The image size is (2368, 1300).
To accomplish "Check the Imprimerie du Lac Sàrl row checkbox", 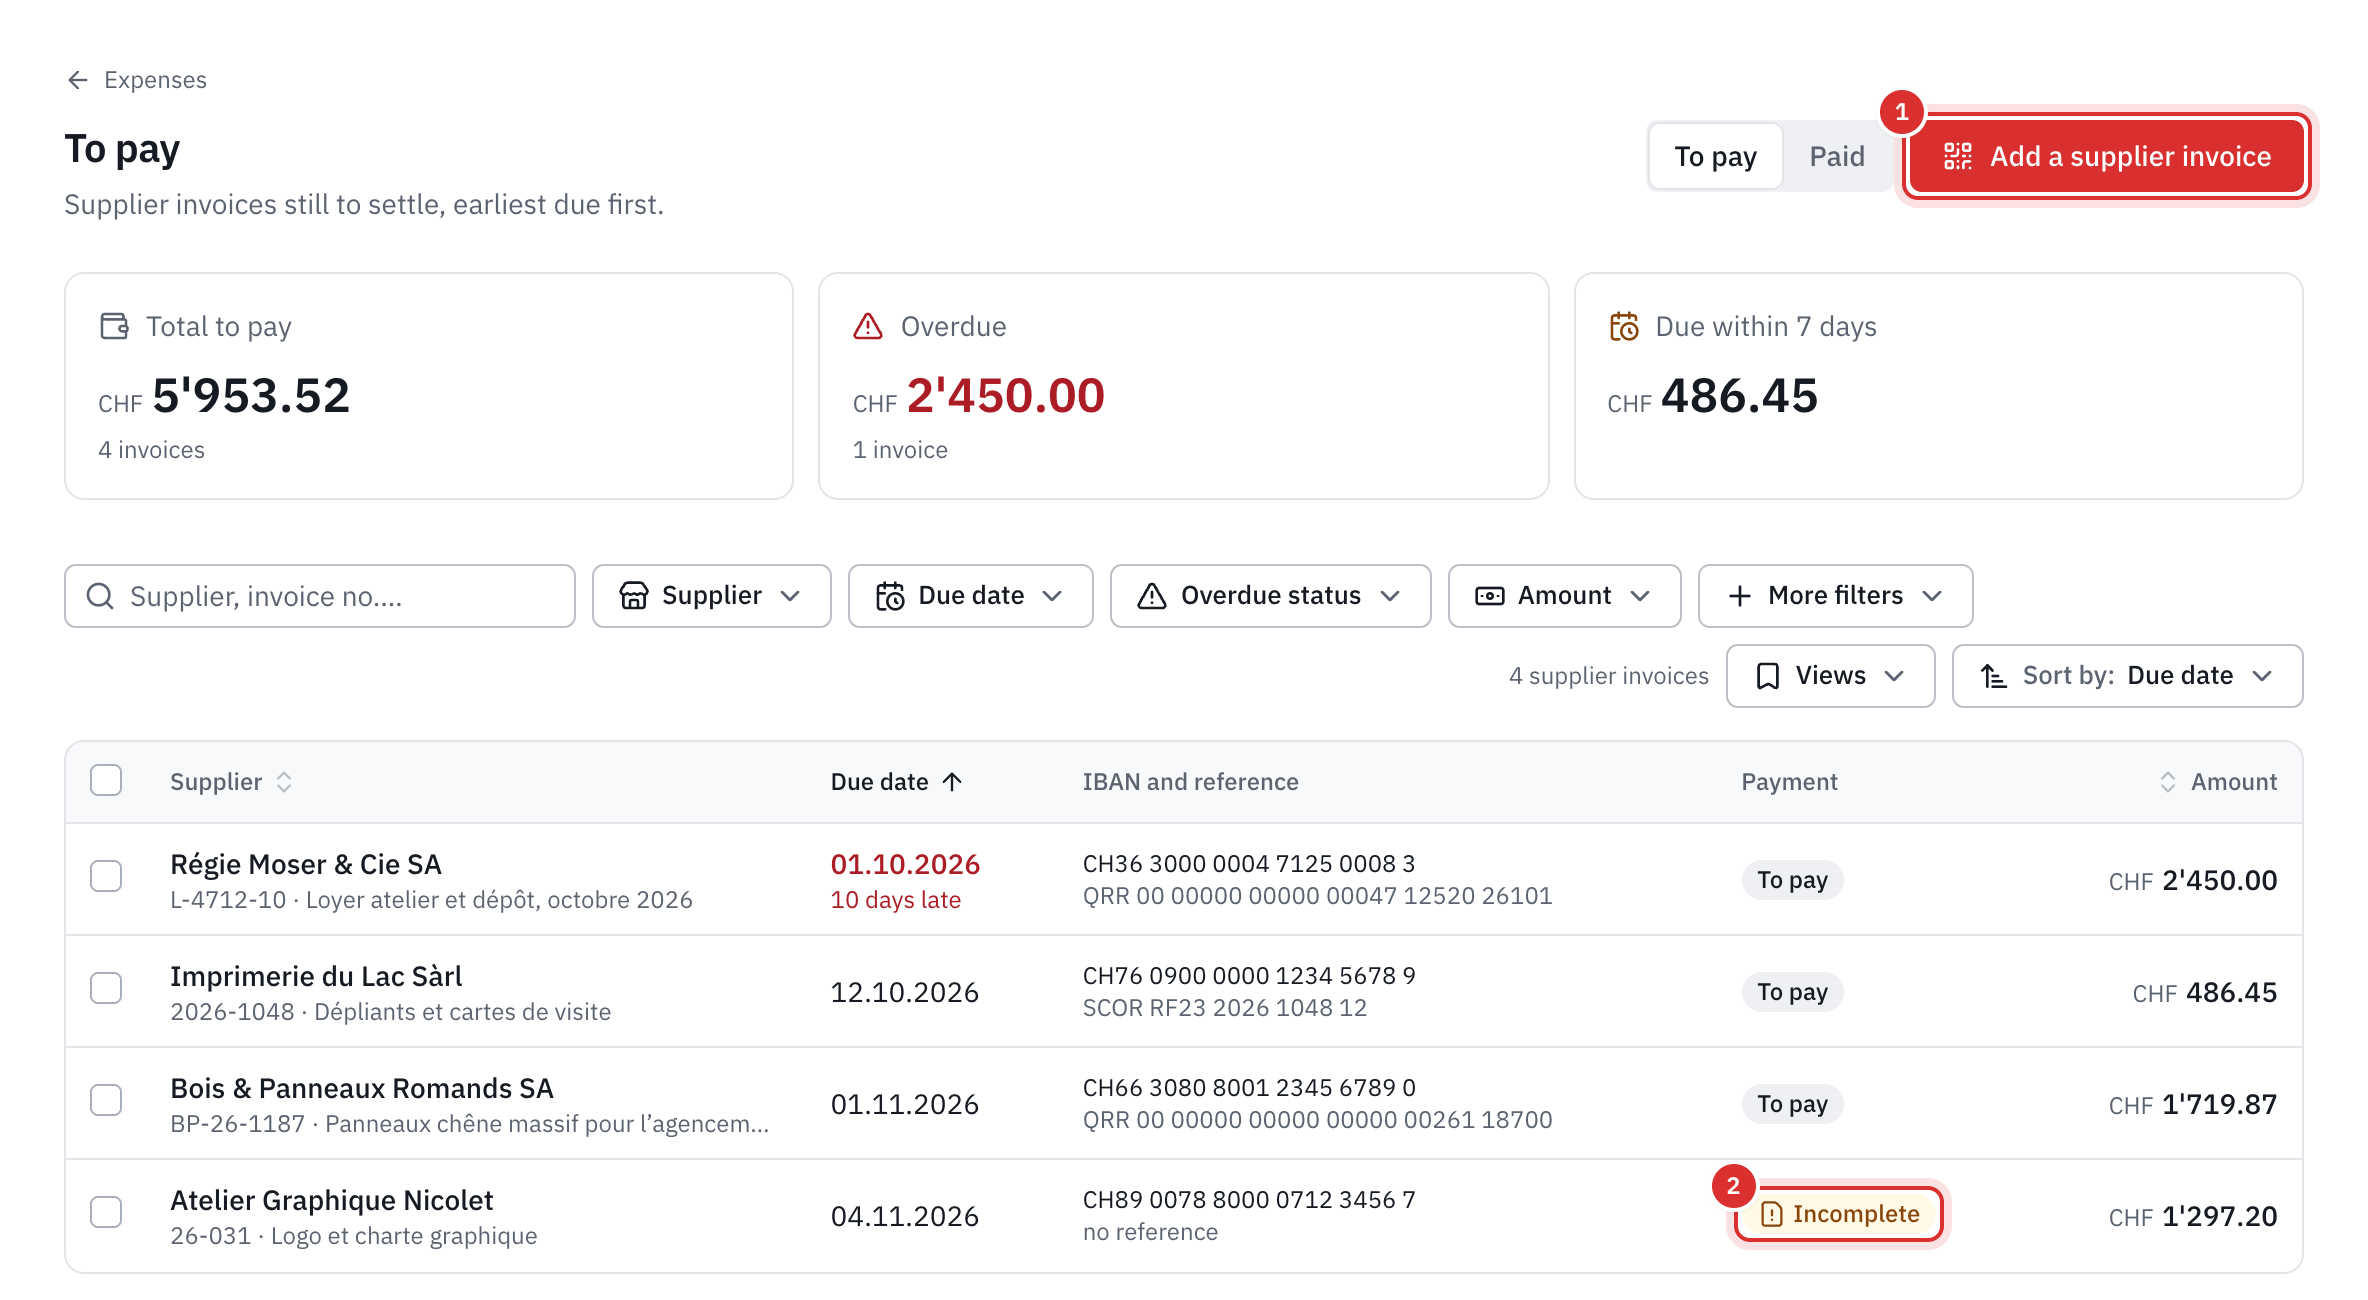I will coord(106,988).
